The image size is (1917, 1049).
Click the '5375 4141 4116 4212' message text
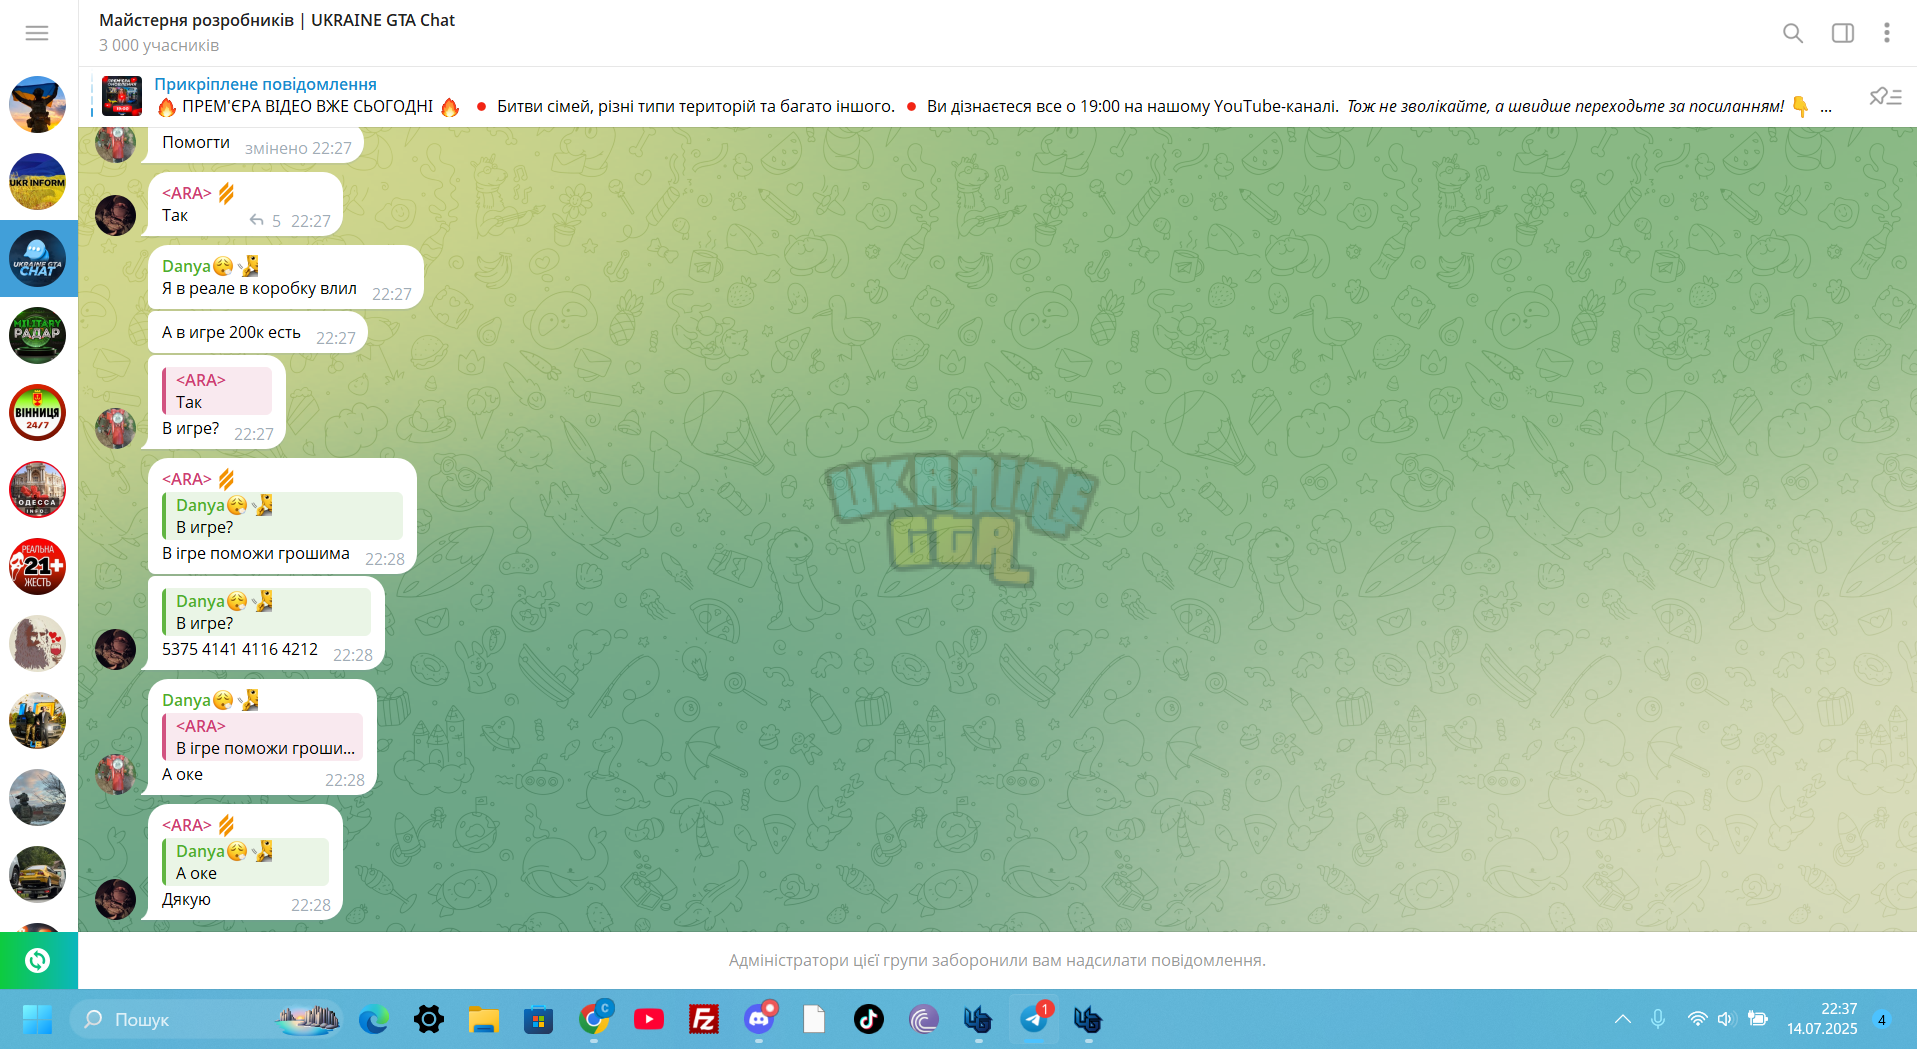240,650
